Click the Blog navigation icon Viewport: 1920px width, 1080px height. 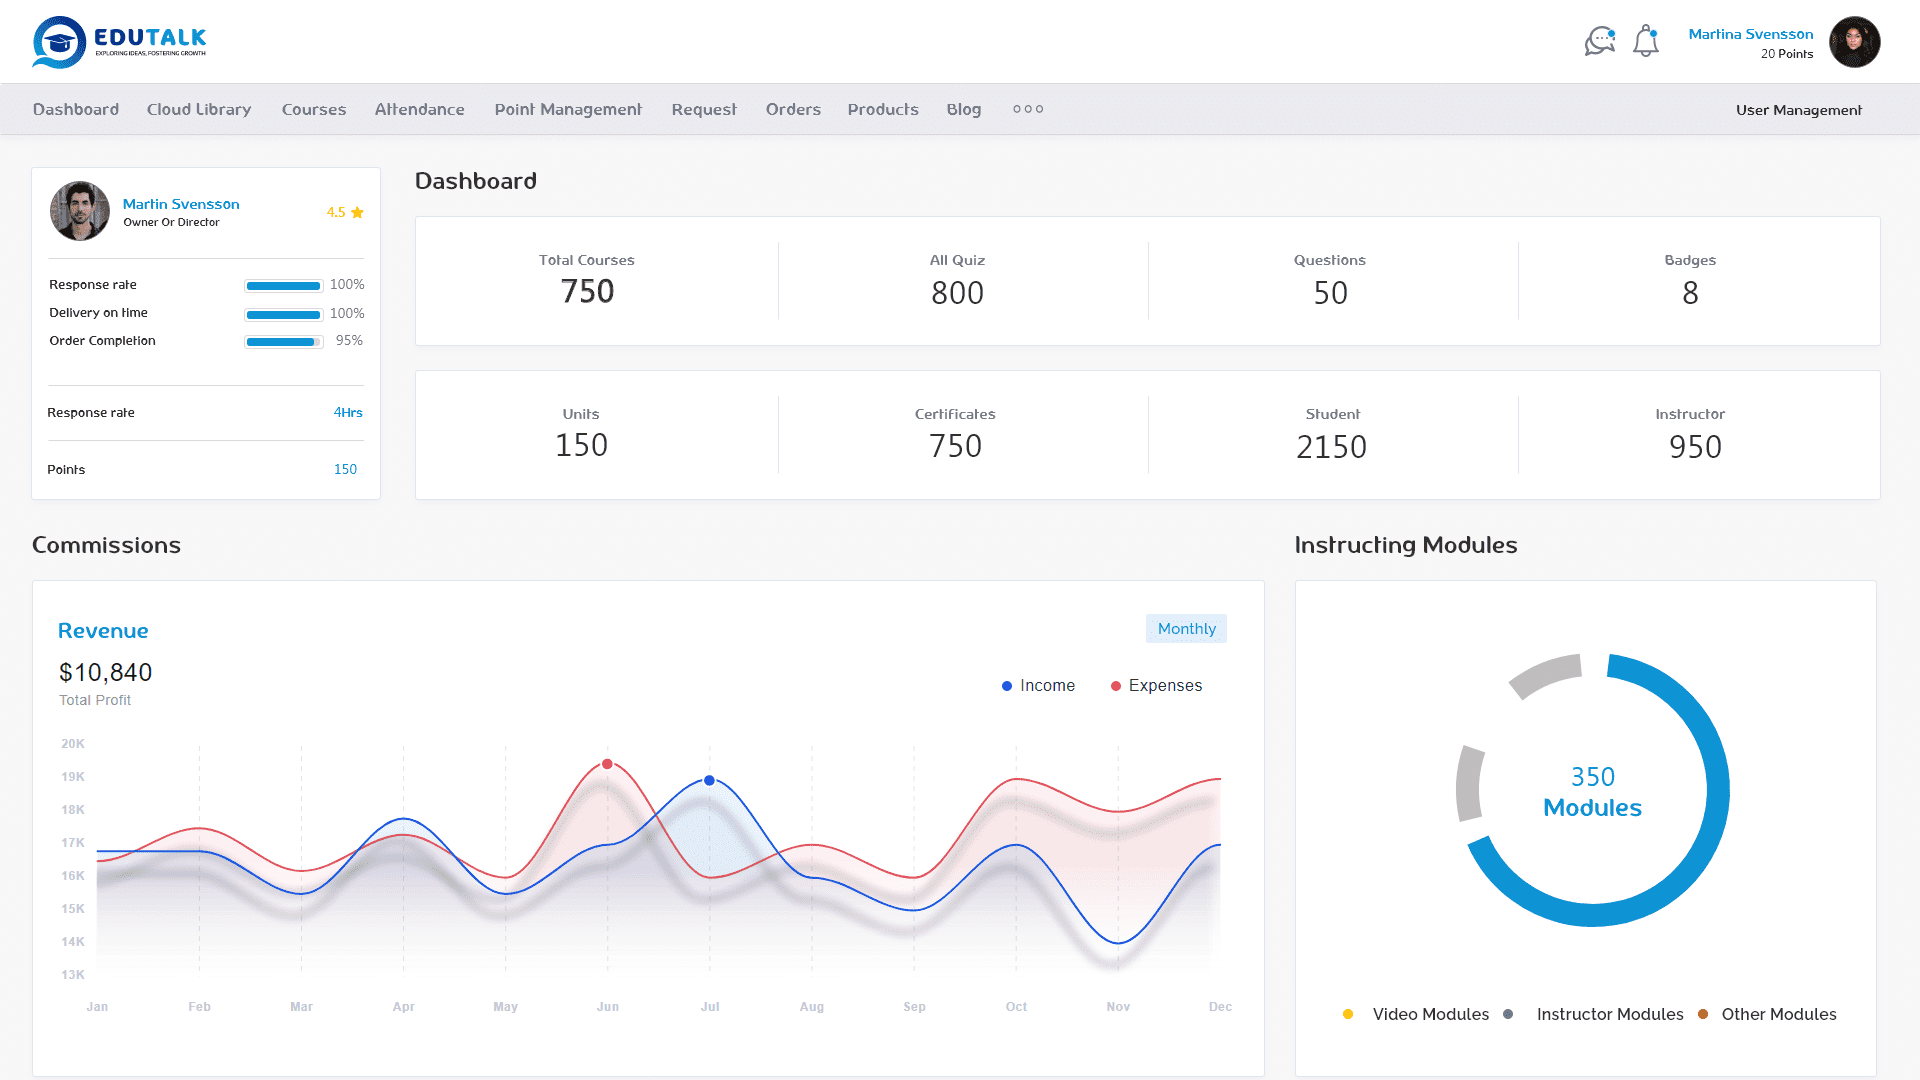click(964, 108)
